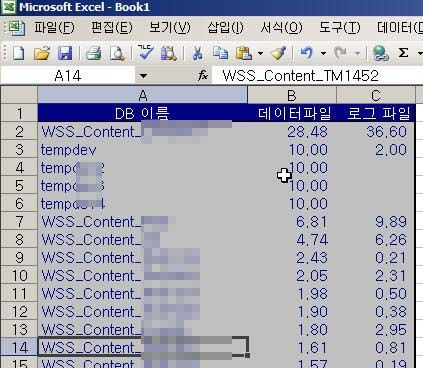Image resolution: width=423 pixels, height=368 pixels.
Task: Select cell with value 1.98
Action: (292, 293)
